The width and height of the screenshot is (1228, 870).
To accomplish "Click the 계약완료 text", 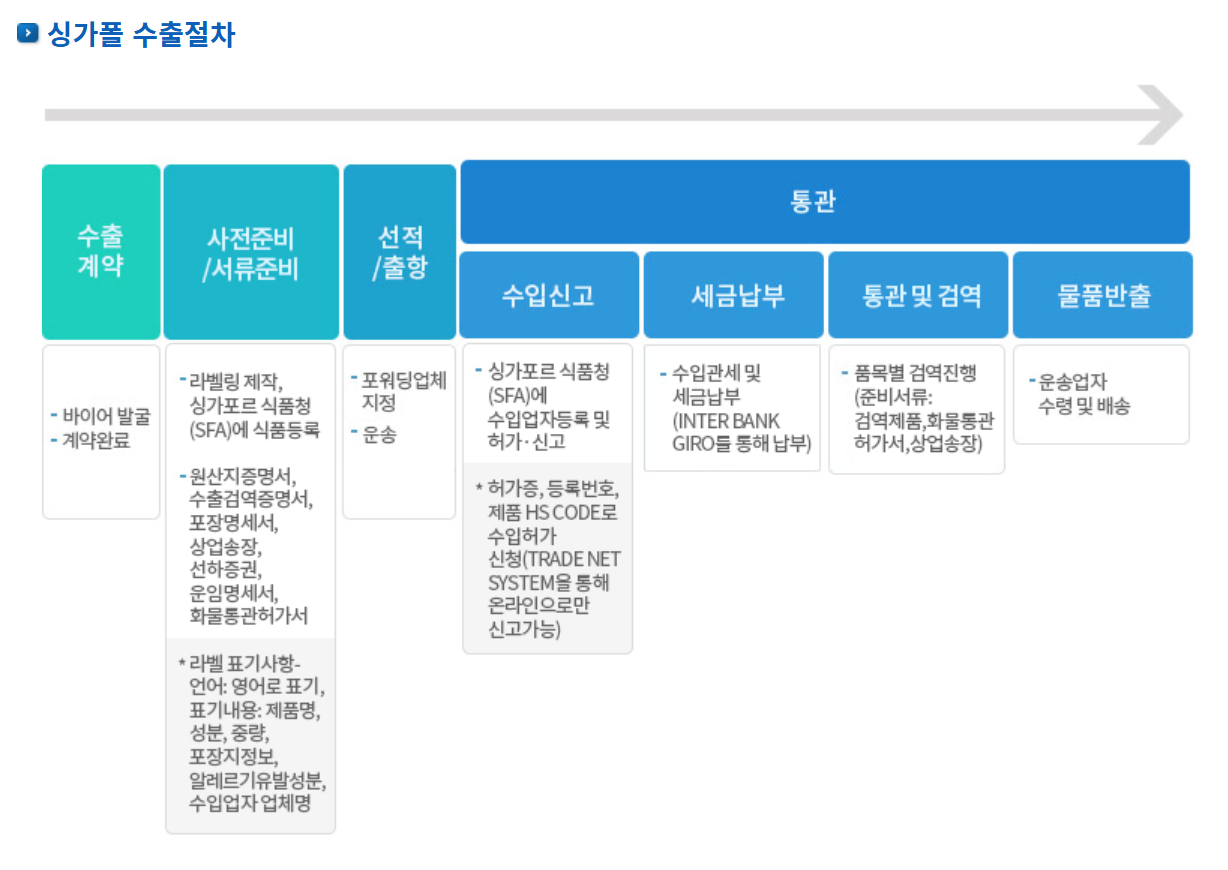I will click(x=96, y=440).
